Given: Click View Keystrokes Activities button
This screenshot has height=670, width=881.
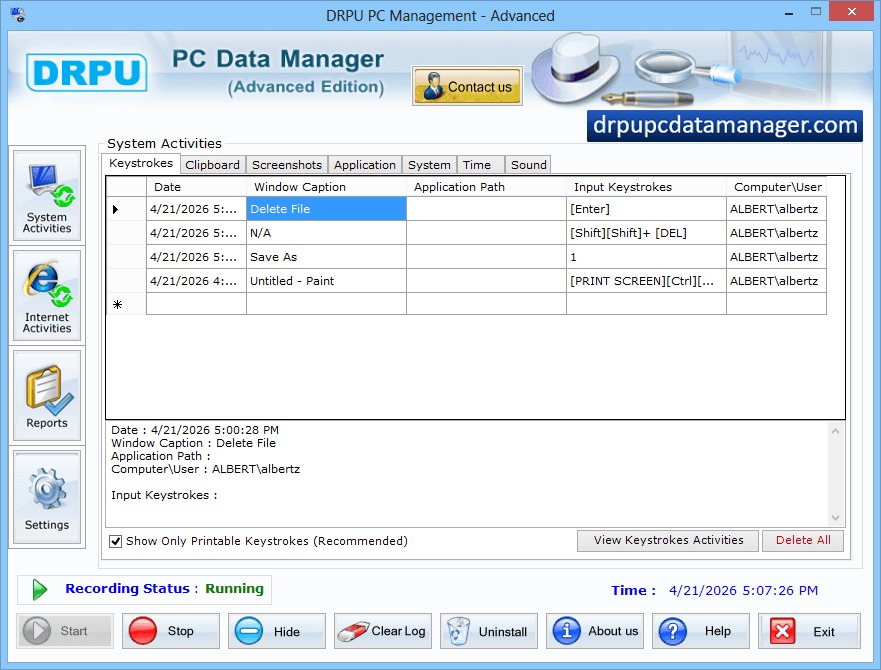Looking at the screenshot, I should pyautogui.click(x=668, y=541).
